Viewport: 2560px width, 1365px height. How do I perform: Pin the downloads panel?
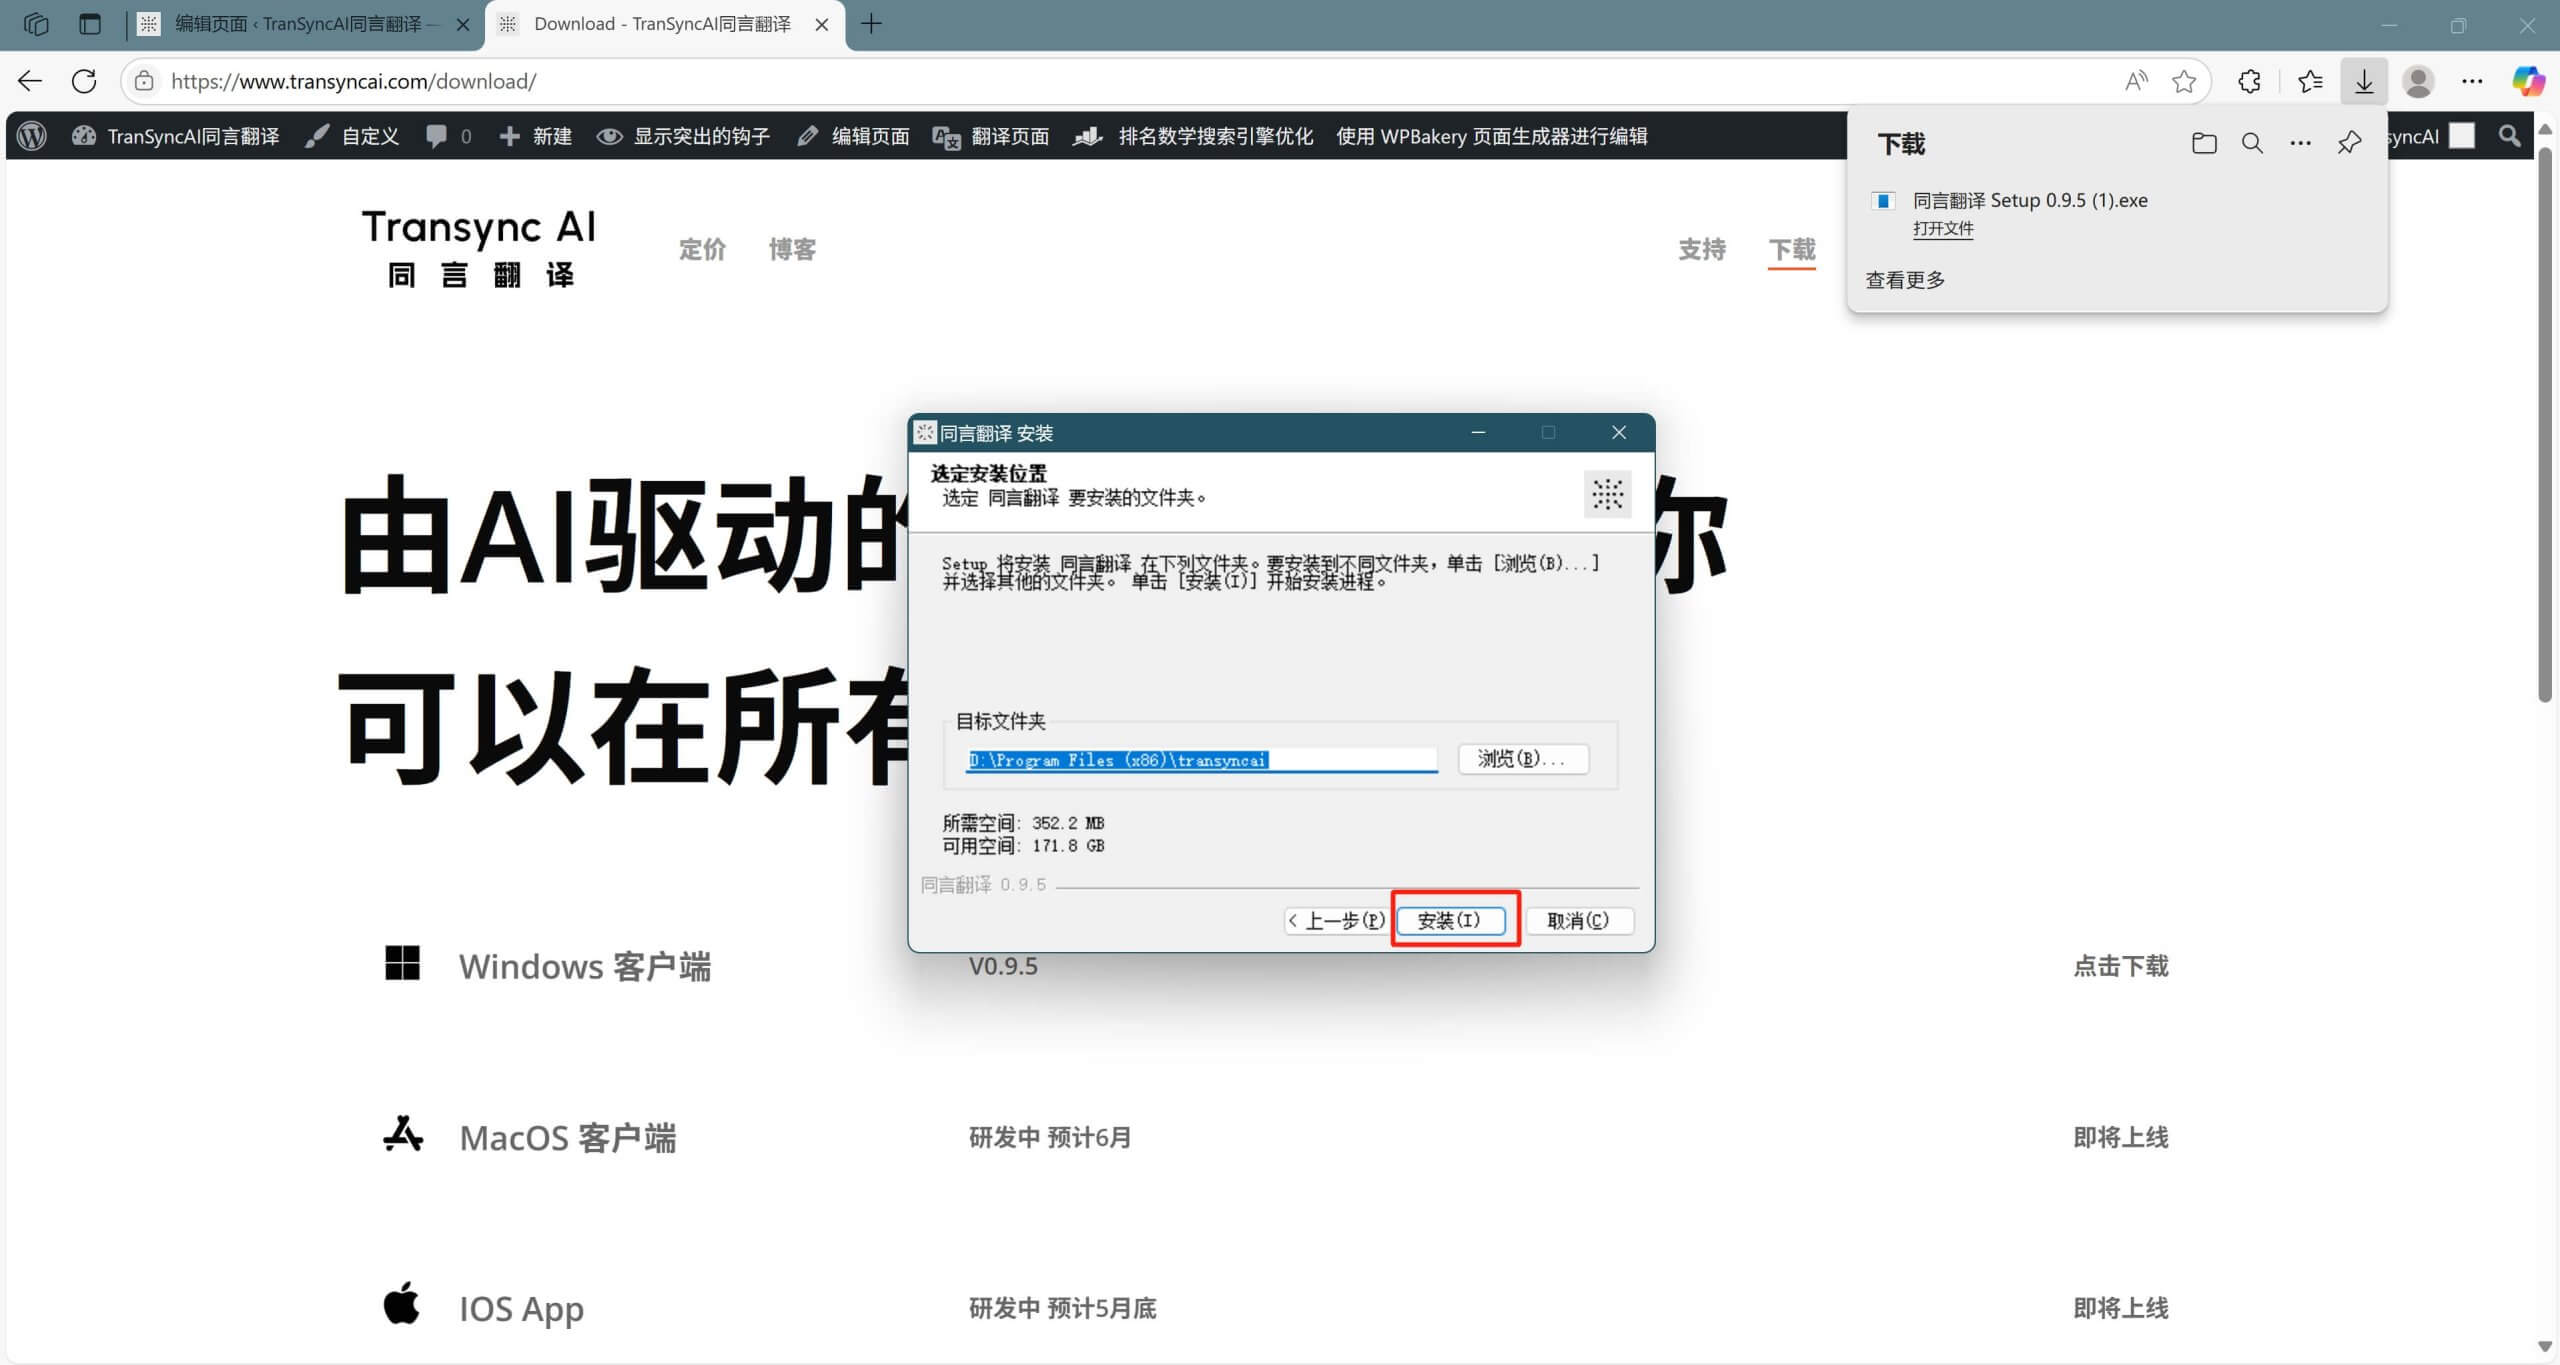[2349, 143]
